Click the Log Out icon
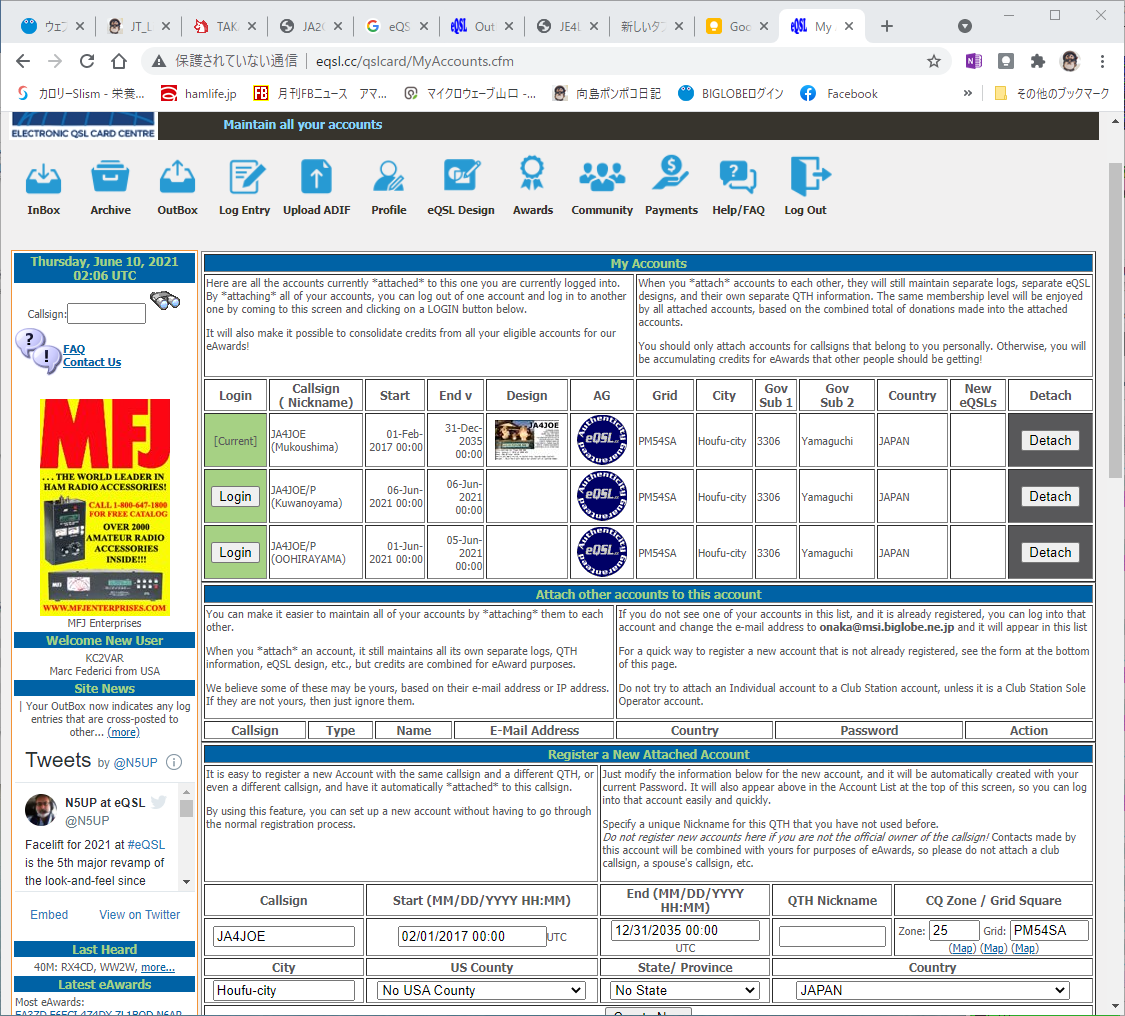The image size is (1125, 1016). [x=809, y=176]
